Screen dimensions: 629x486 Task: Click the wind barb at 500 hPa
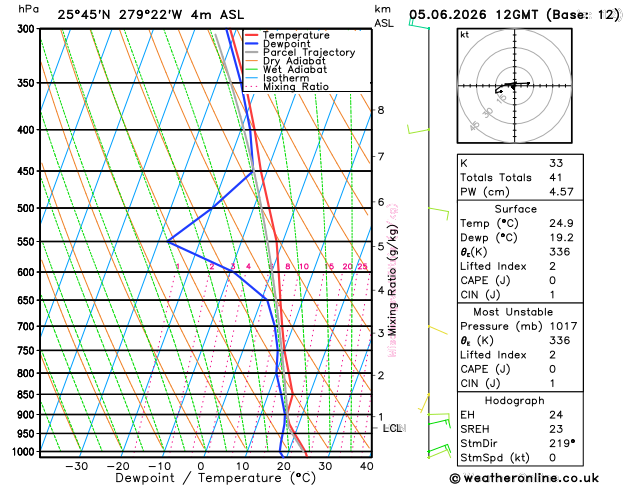[x=438, y=213]
